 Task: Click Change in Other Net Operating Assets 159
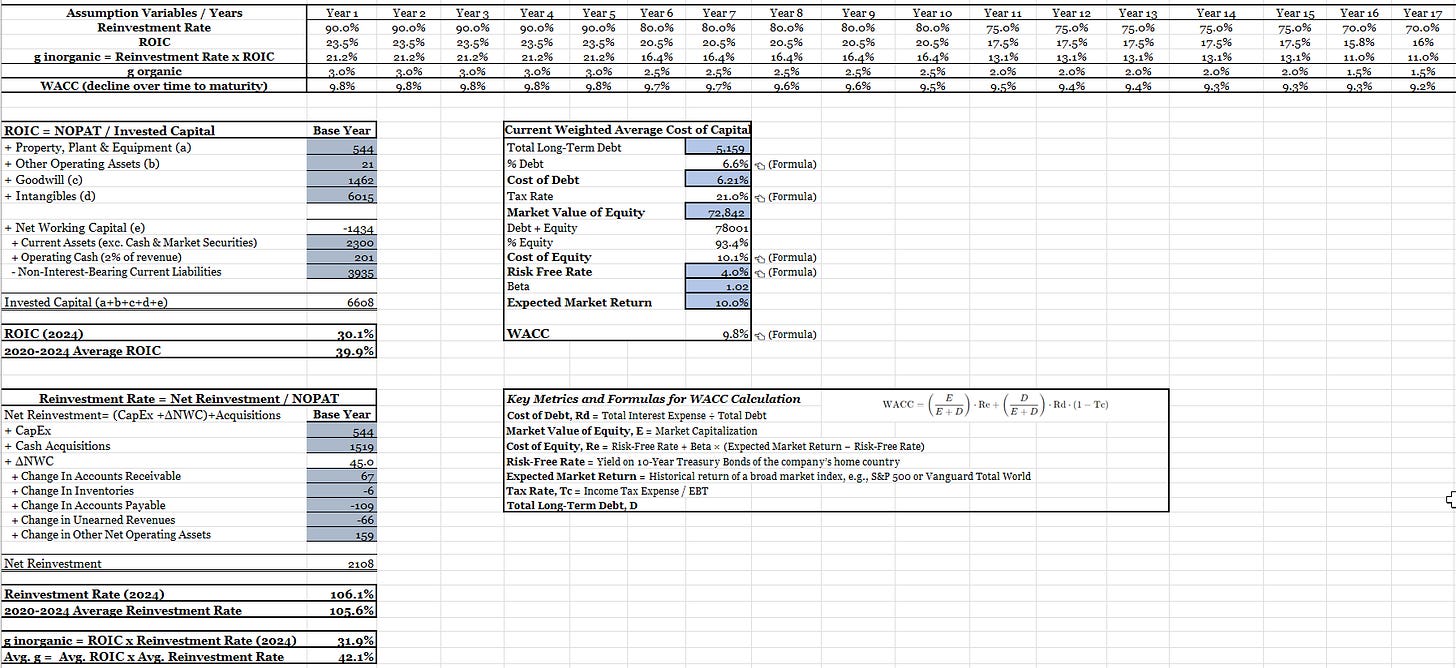point(342,535)
